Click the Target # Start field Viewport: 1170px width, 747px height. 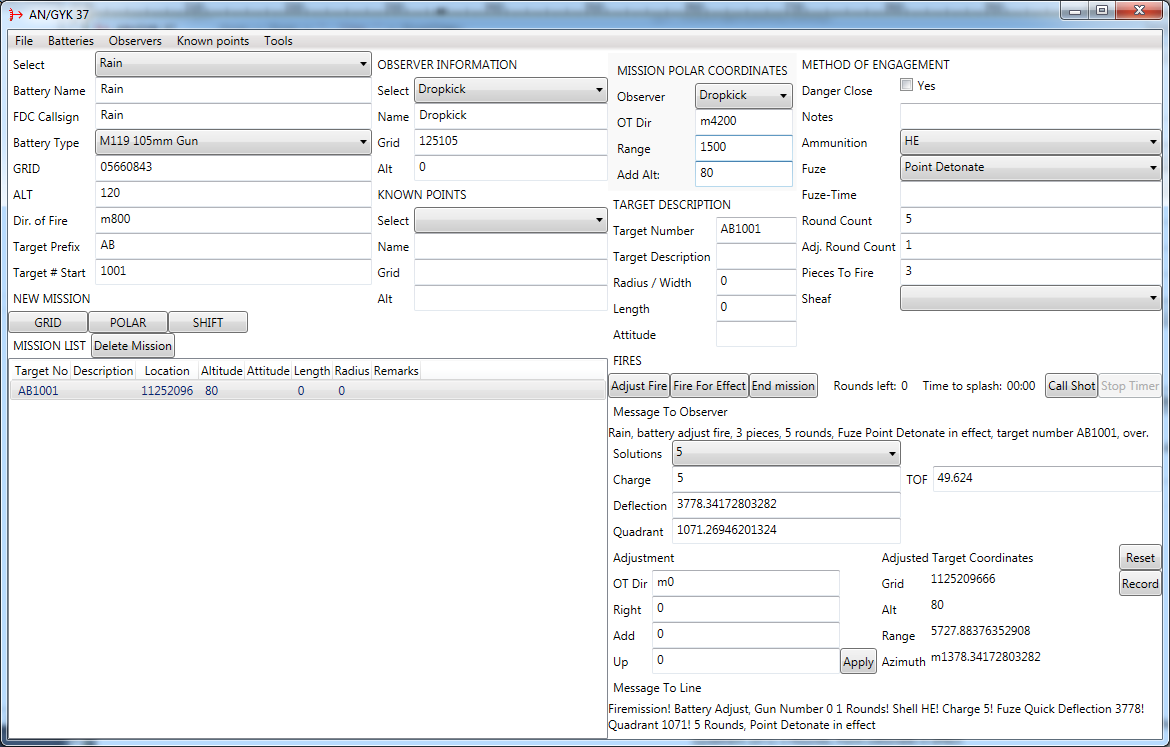233,272
